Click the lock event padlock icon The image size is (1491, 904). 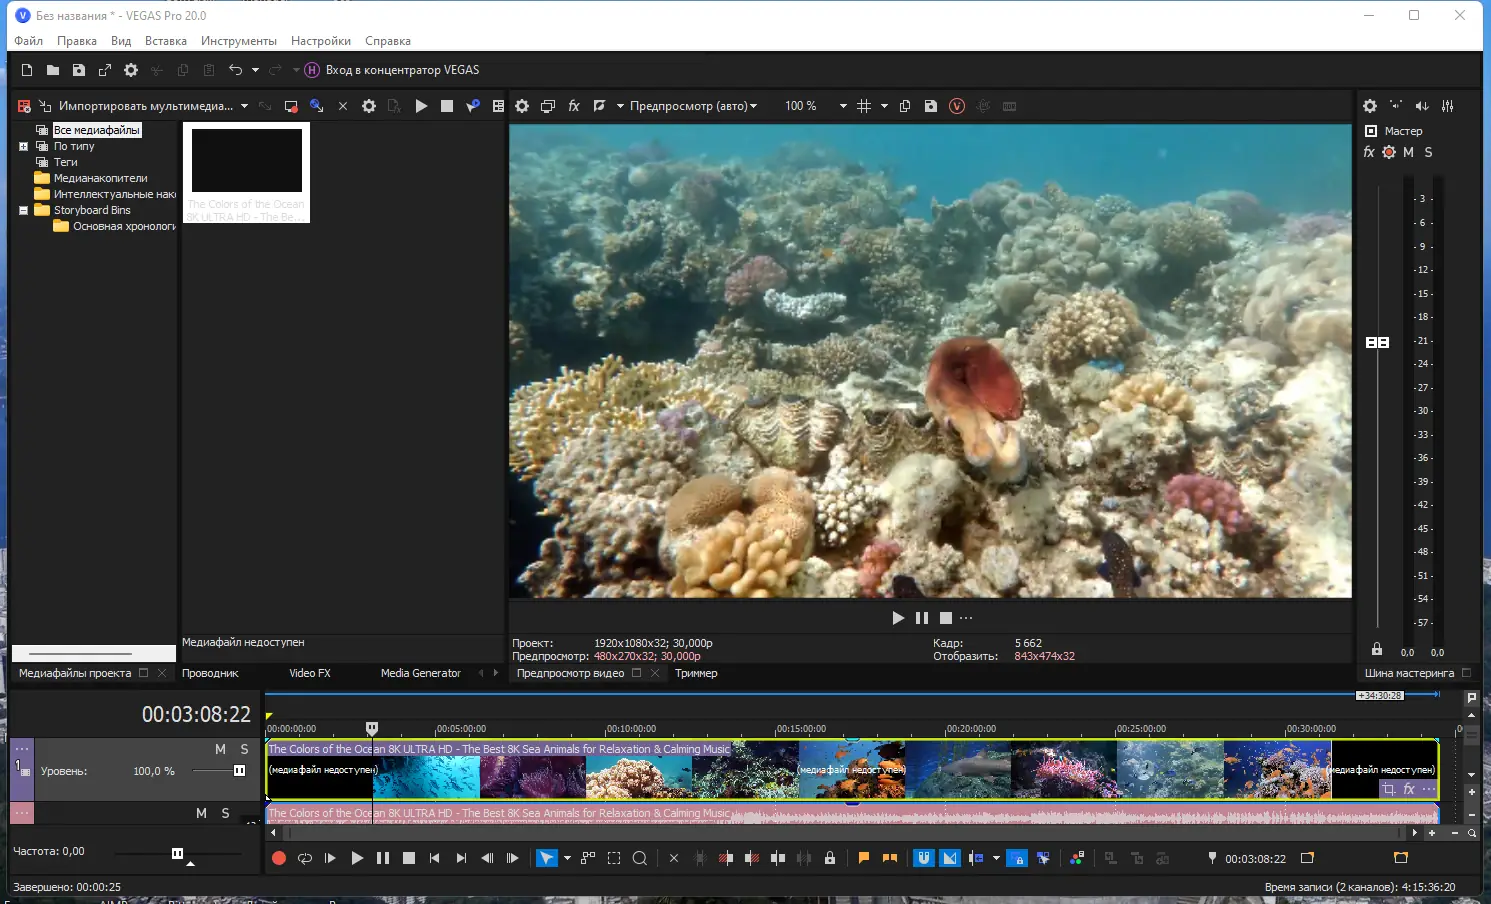[x=830, y=858]
